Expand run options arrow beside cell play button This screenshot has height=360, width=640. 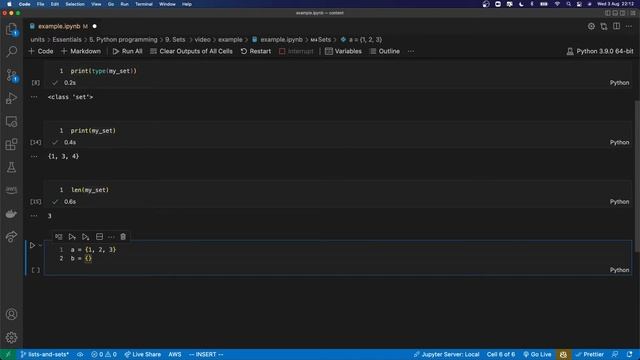[x=40, y=245]
